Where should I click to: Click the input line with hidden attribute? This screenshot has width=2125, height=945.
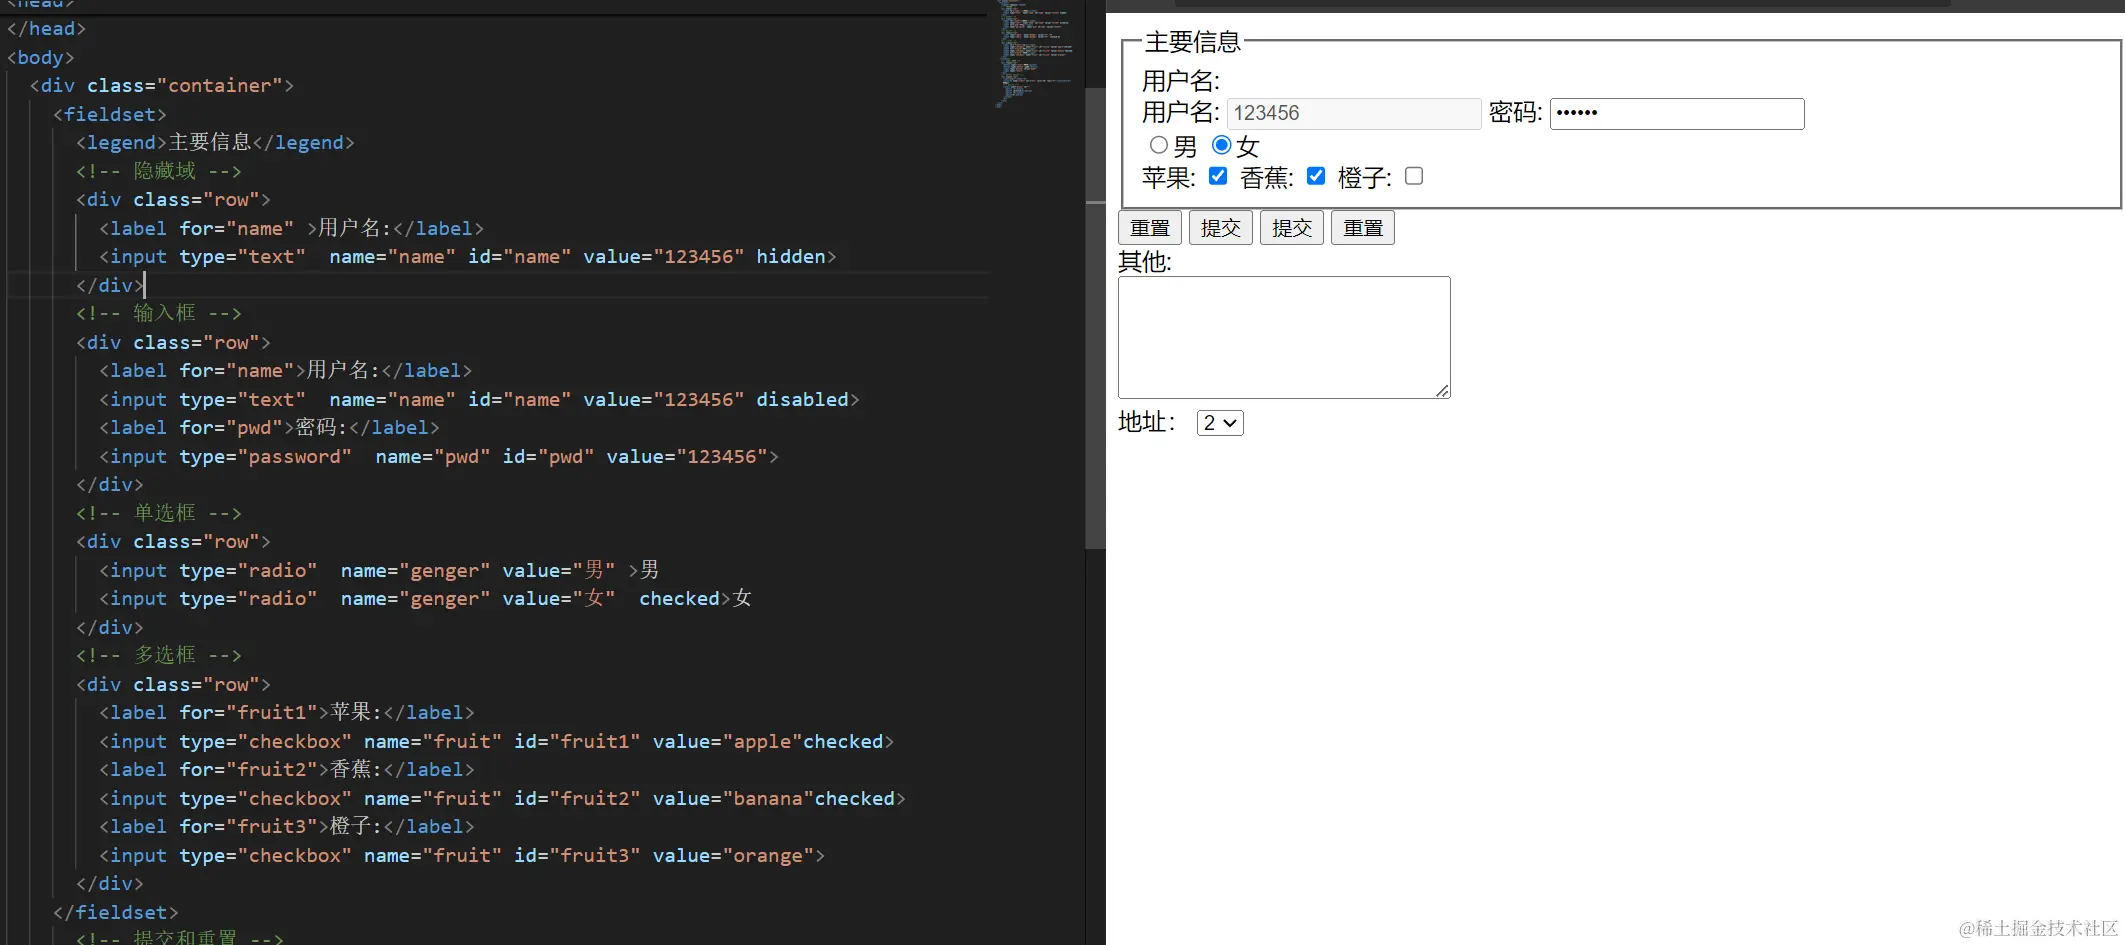pyautogui.click(x=468, y=256)
